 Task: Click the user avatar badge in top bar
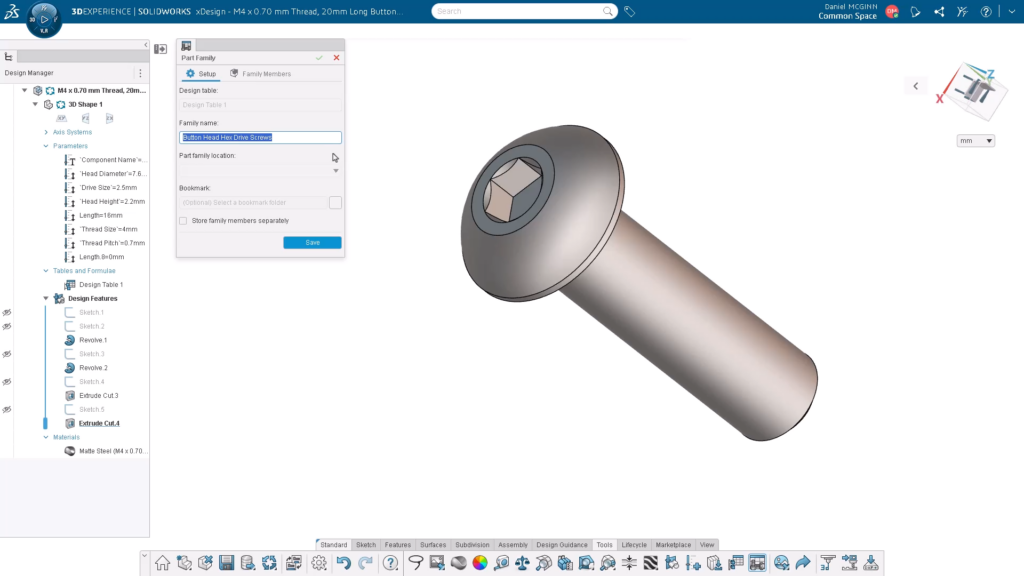(892, 11)
